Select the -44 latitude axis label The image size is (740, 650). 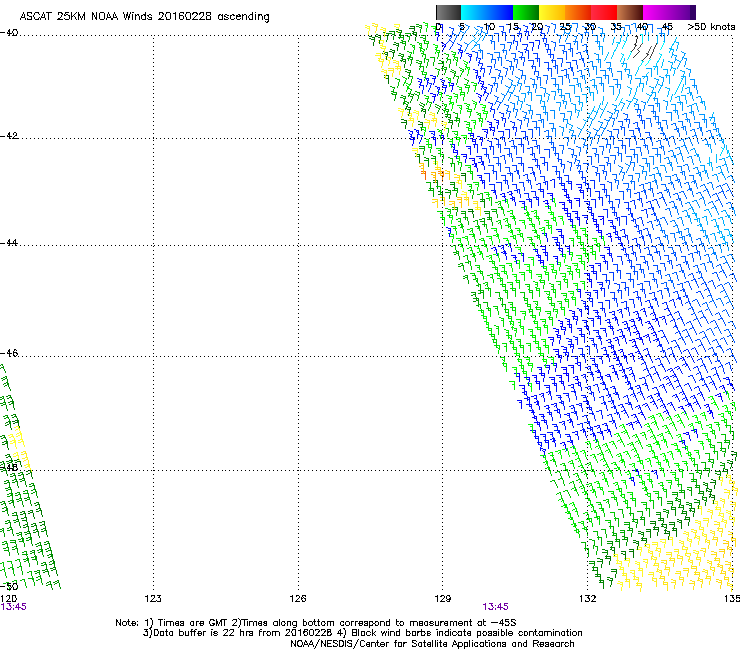coord(9,243)
